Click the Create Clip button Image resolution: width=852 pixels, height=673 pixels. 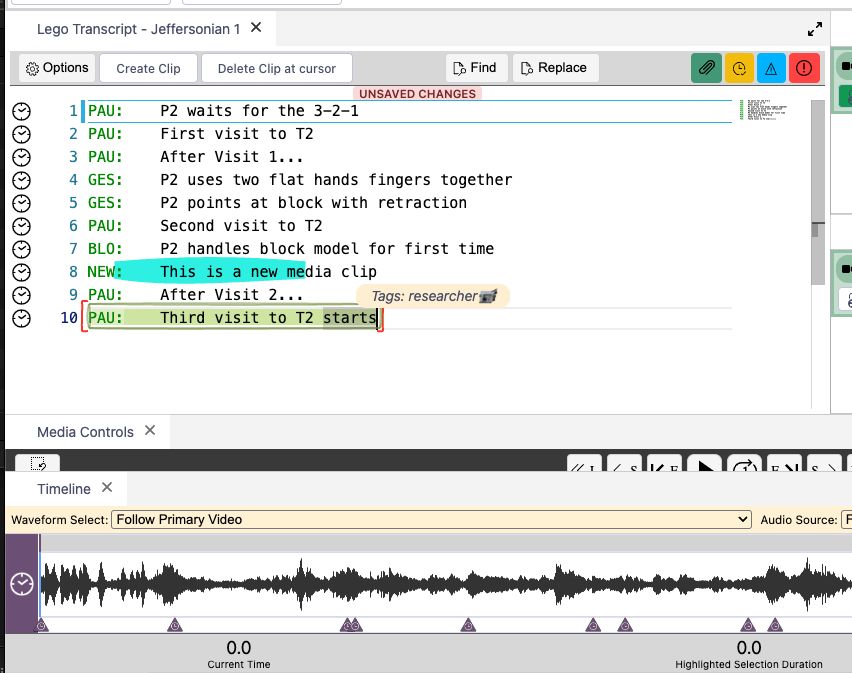point(148,68)
